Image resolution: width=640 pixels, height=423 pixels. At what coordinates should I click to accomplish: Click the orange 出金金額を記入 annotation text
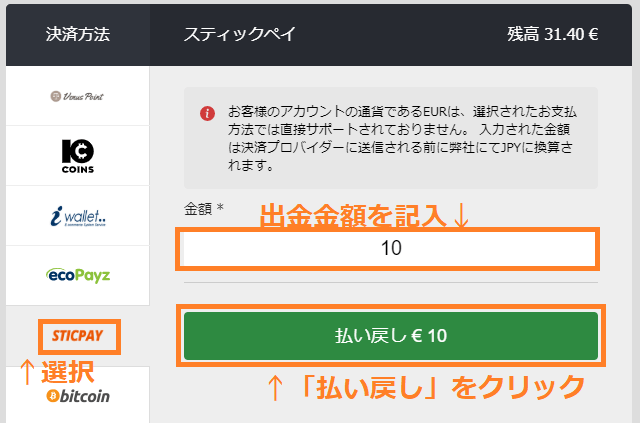click(x=351, y=215)
